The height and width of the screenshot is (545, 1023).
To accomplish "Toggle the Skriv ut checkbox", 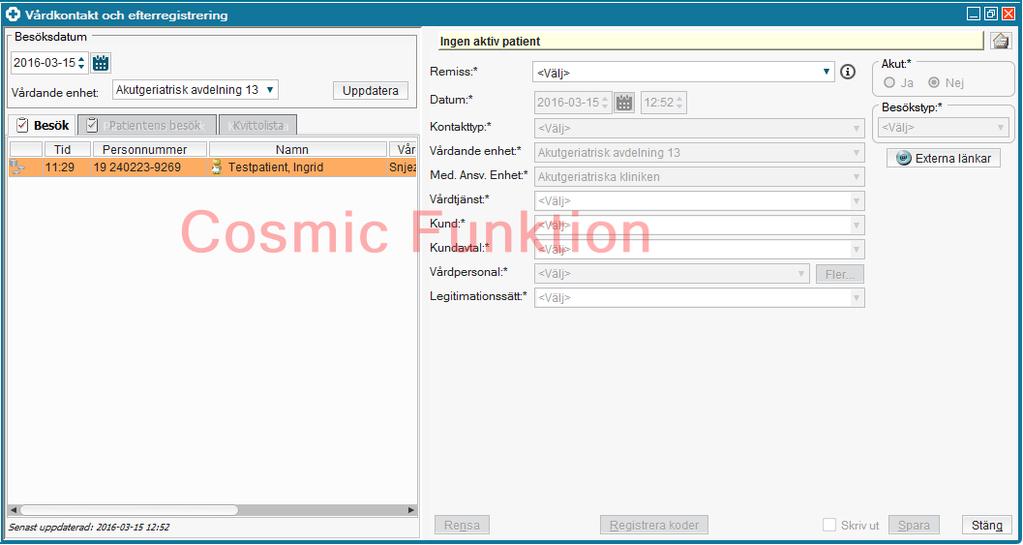I will click(x=829, y=525).
